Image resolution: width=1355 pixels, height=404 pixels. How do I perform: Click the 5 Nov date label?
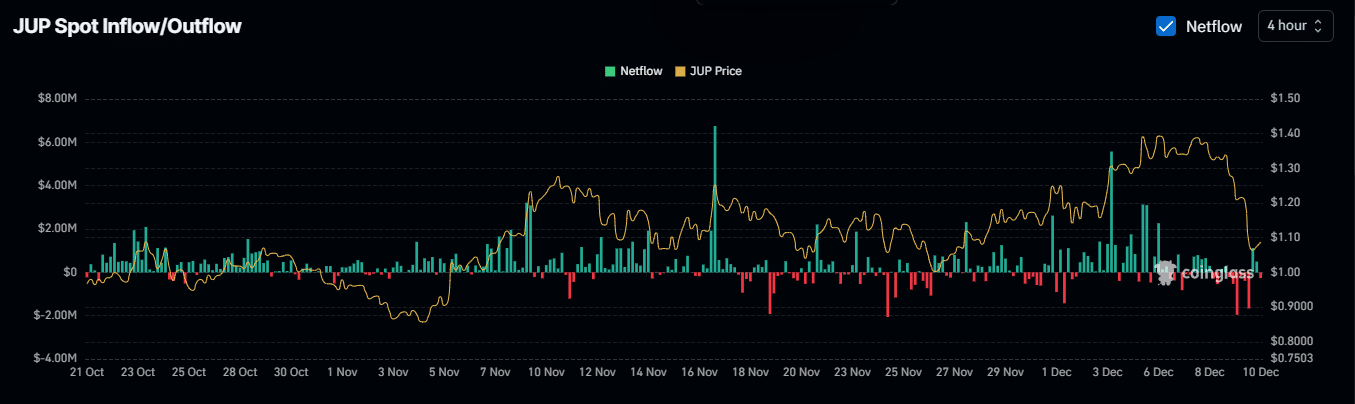443,372
